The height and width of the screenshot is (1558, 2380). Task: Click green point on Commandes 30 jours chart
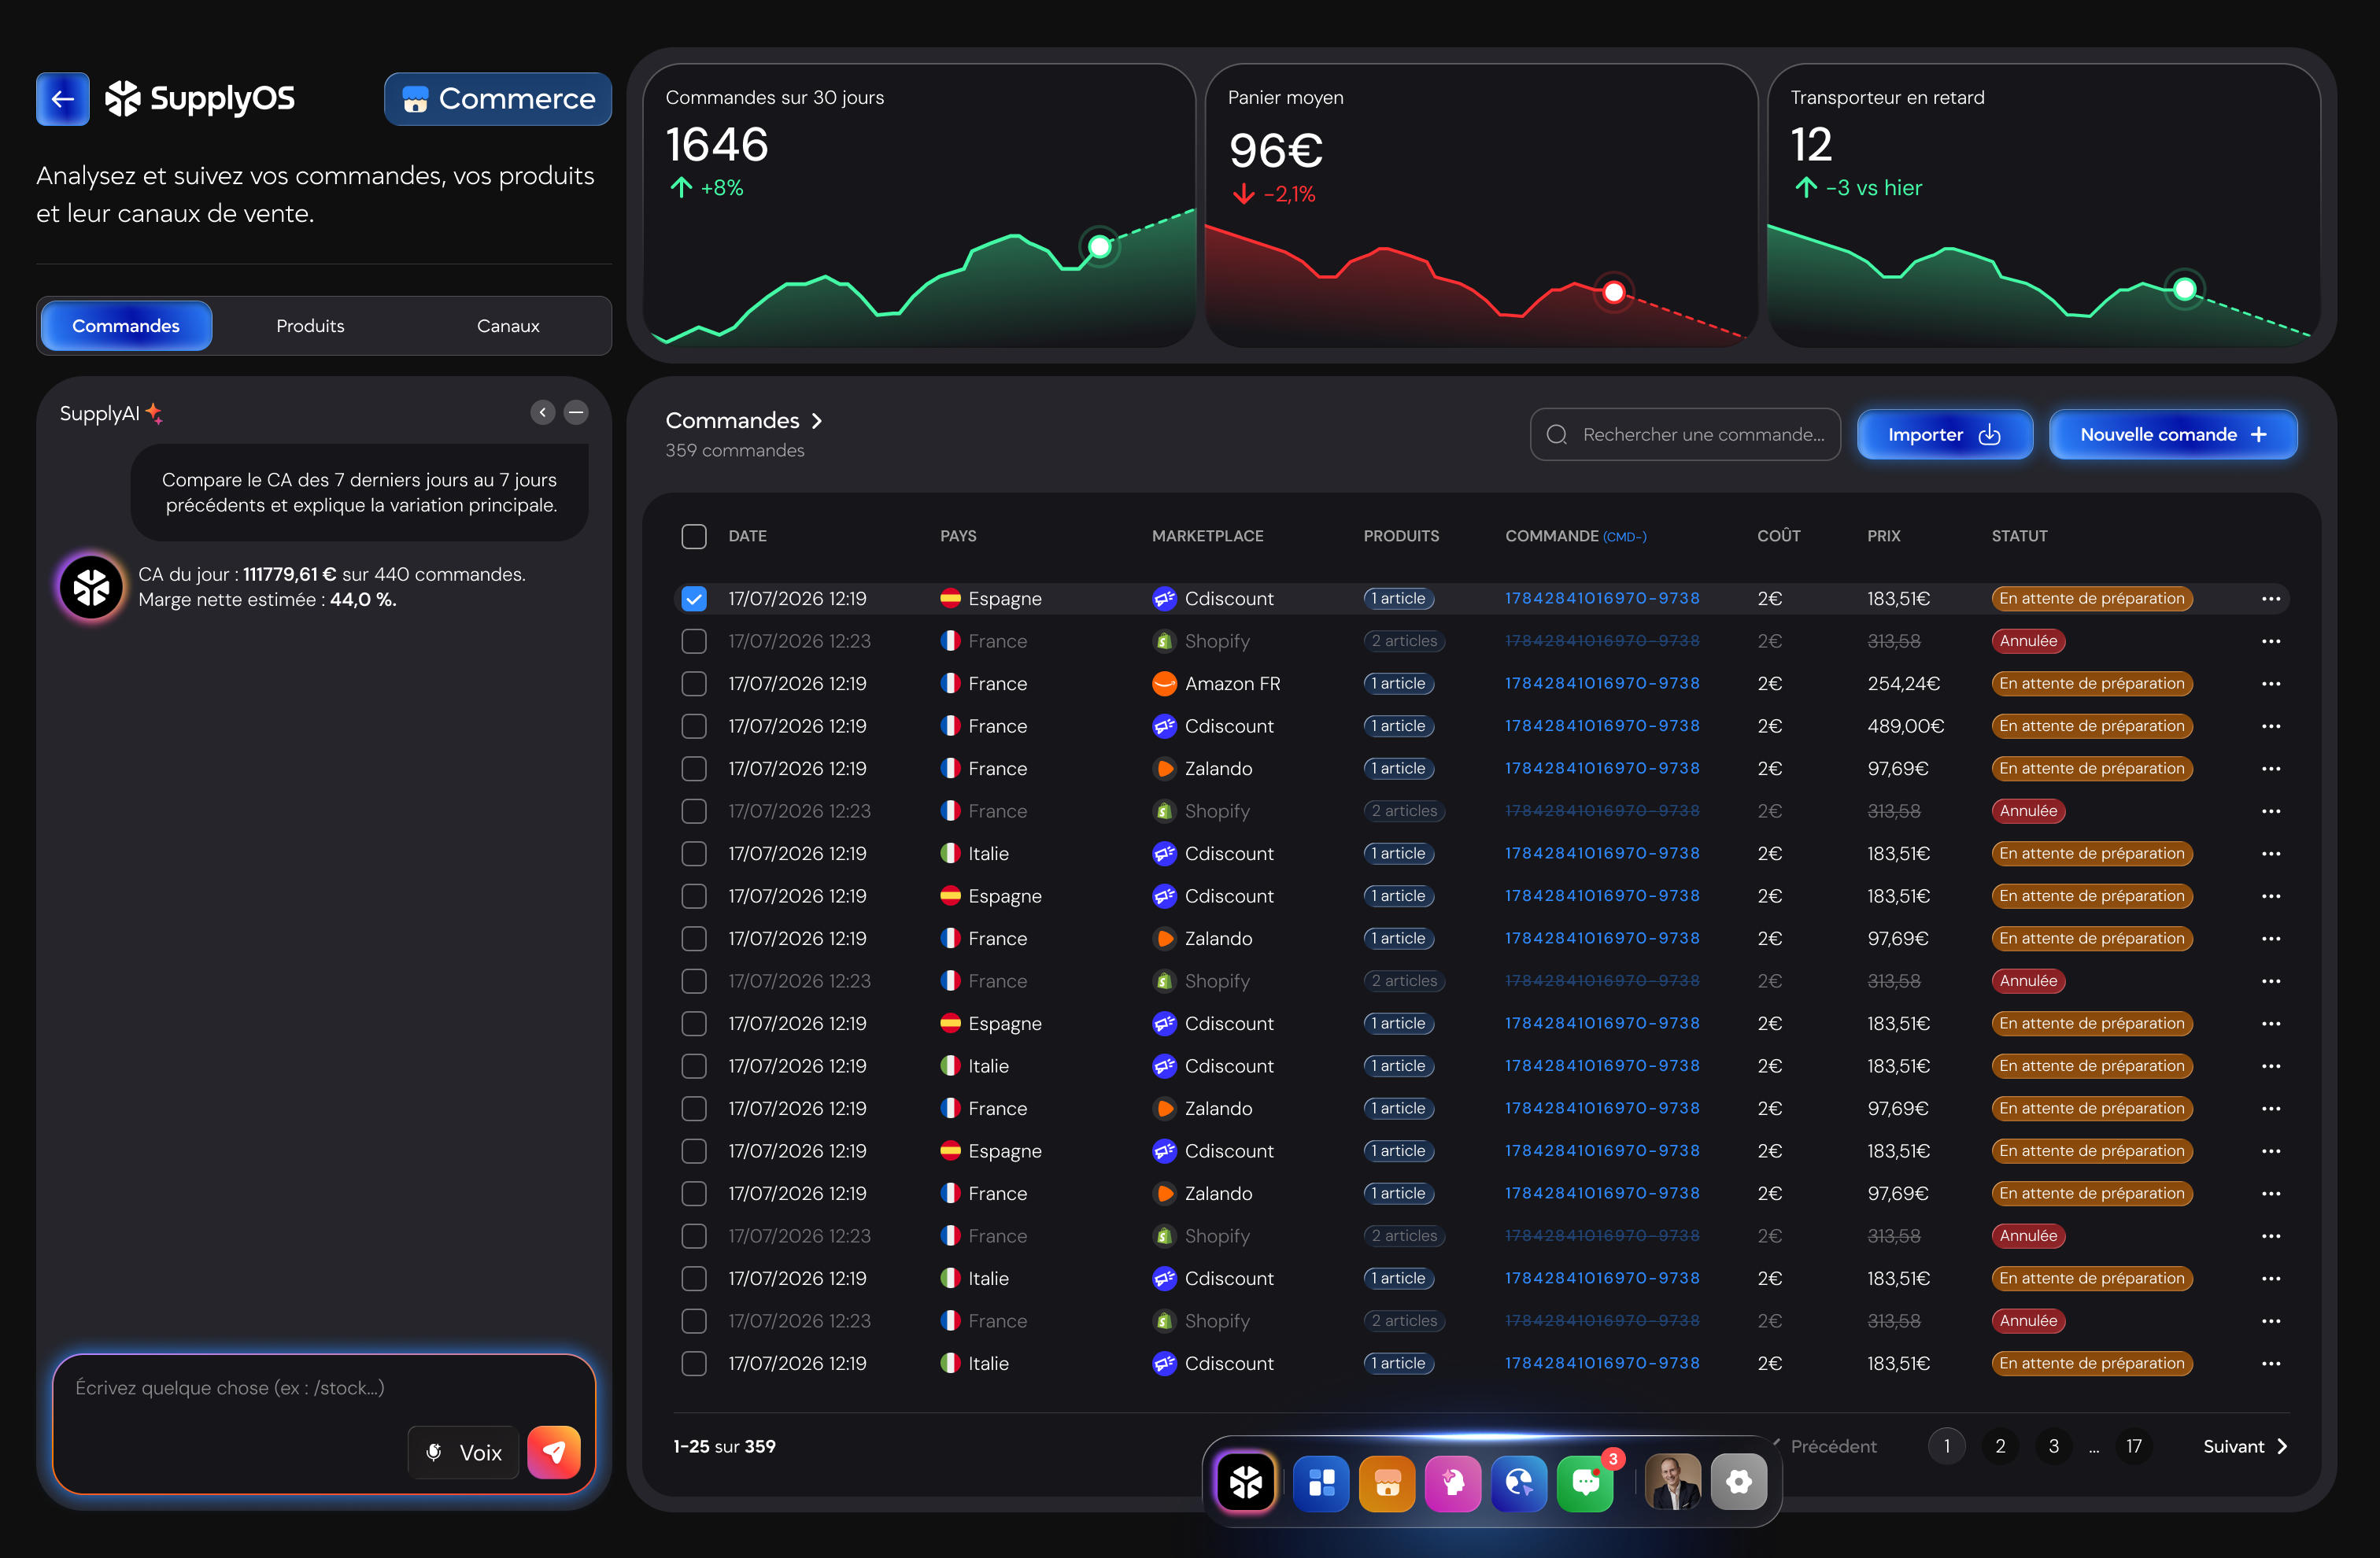coord(1099,246)
